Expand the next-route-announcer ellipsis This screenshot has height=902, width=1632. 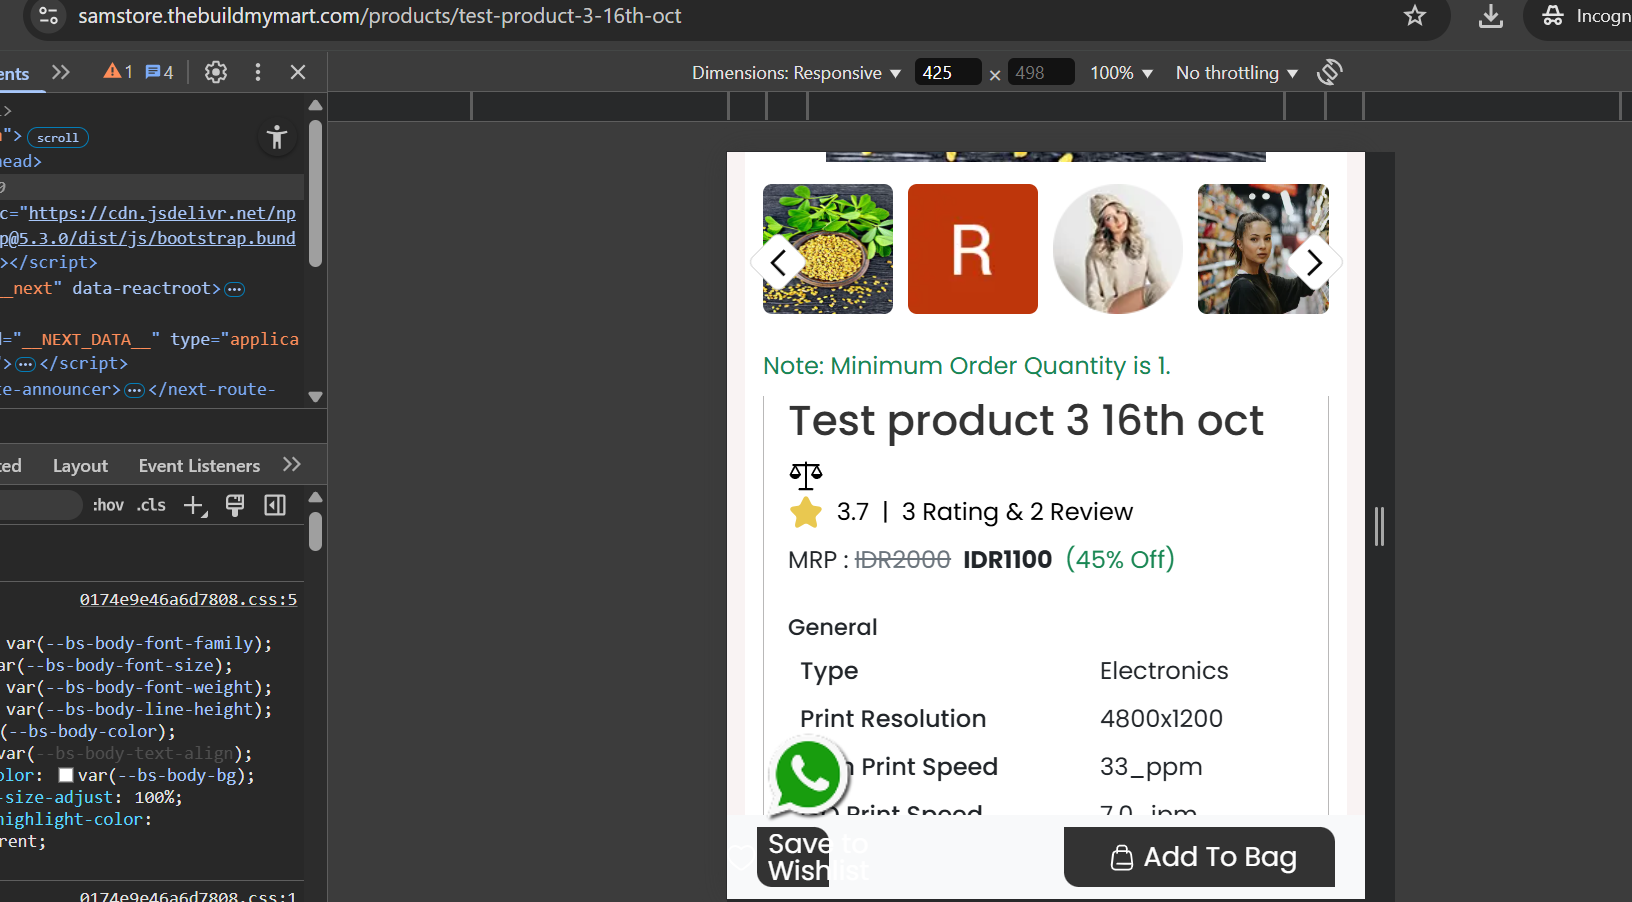tap(135, 390)
